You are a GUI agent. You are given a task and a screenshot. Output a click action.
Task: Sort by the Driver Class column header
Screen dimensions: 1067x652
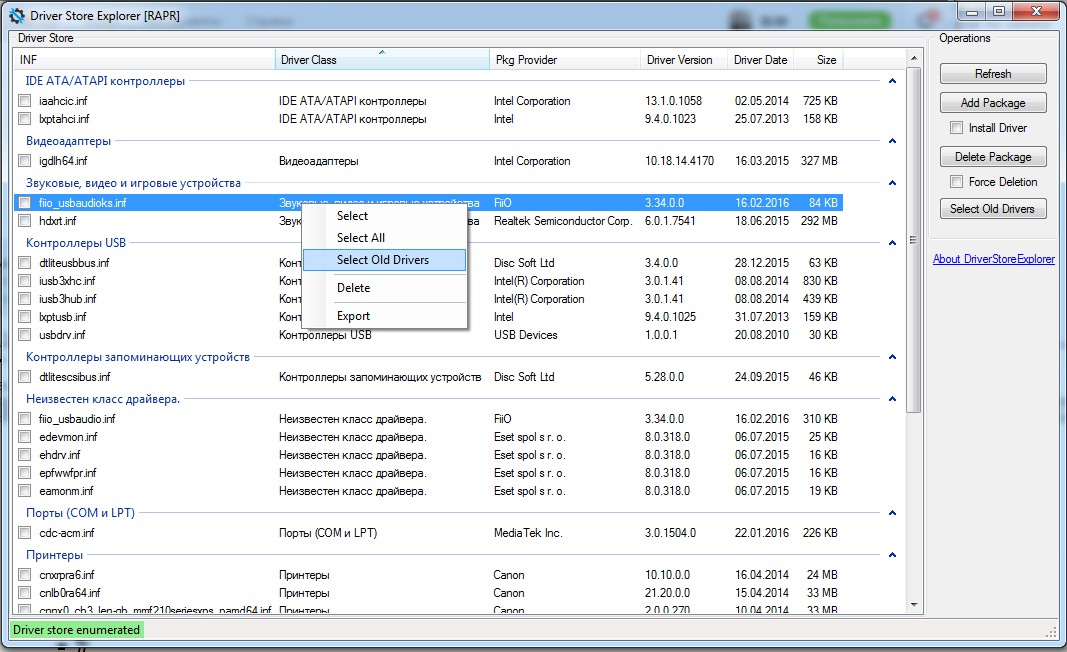click(382, 60)
